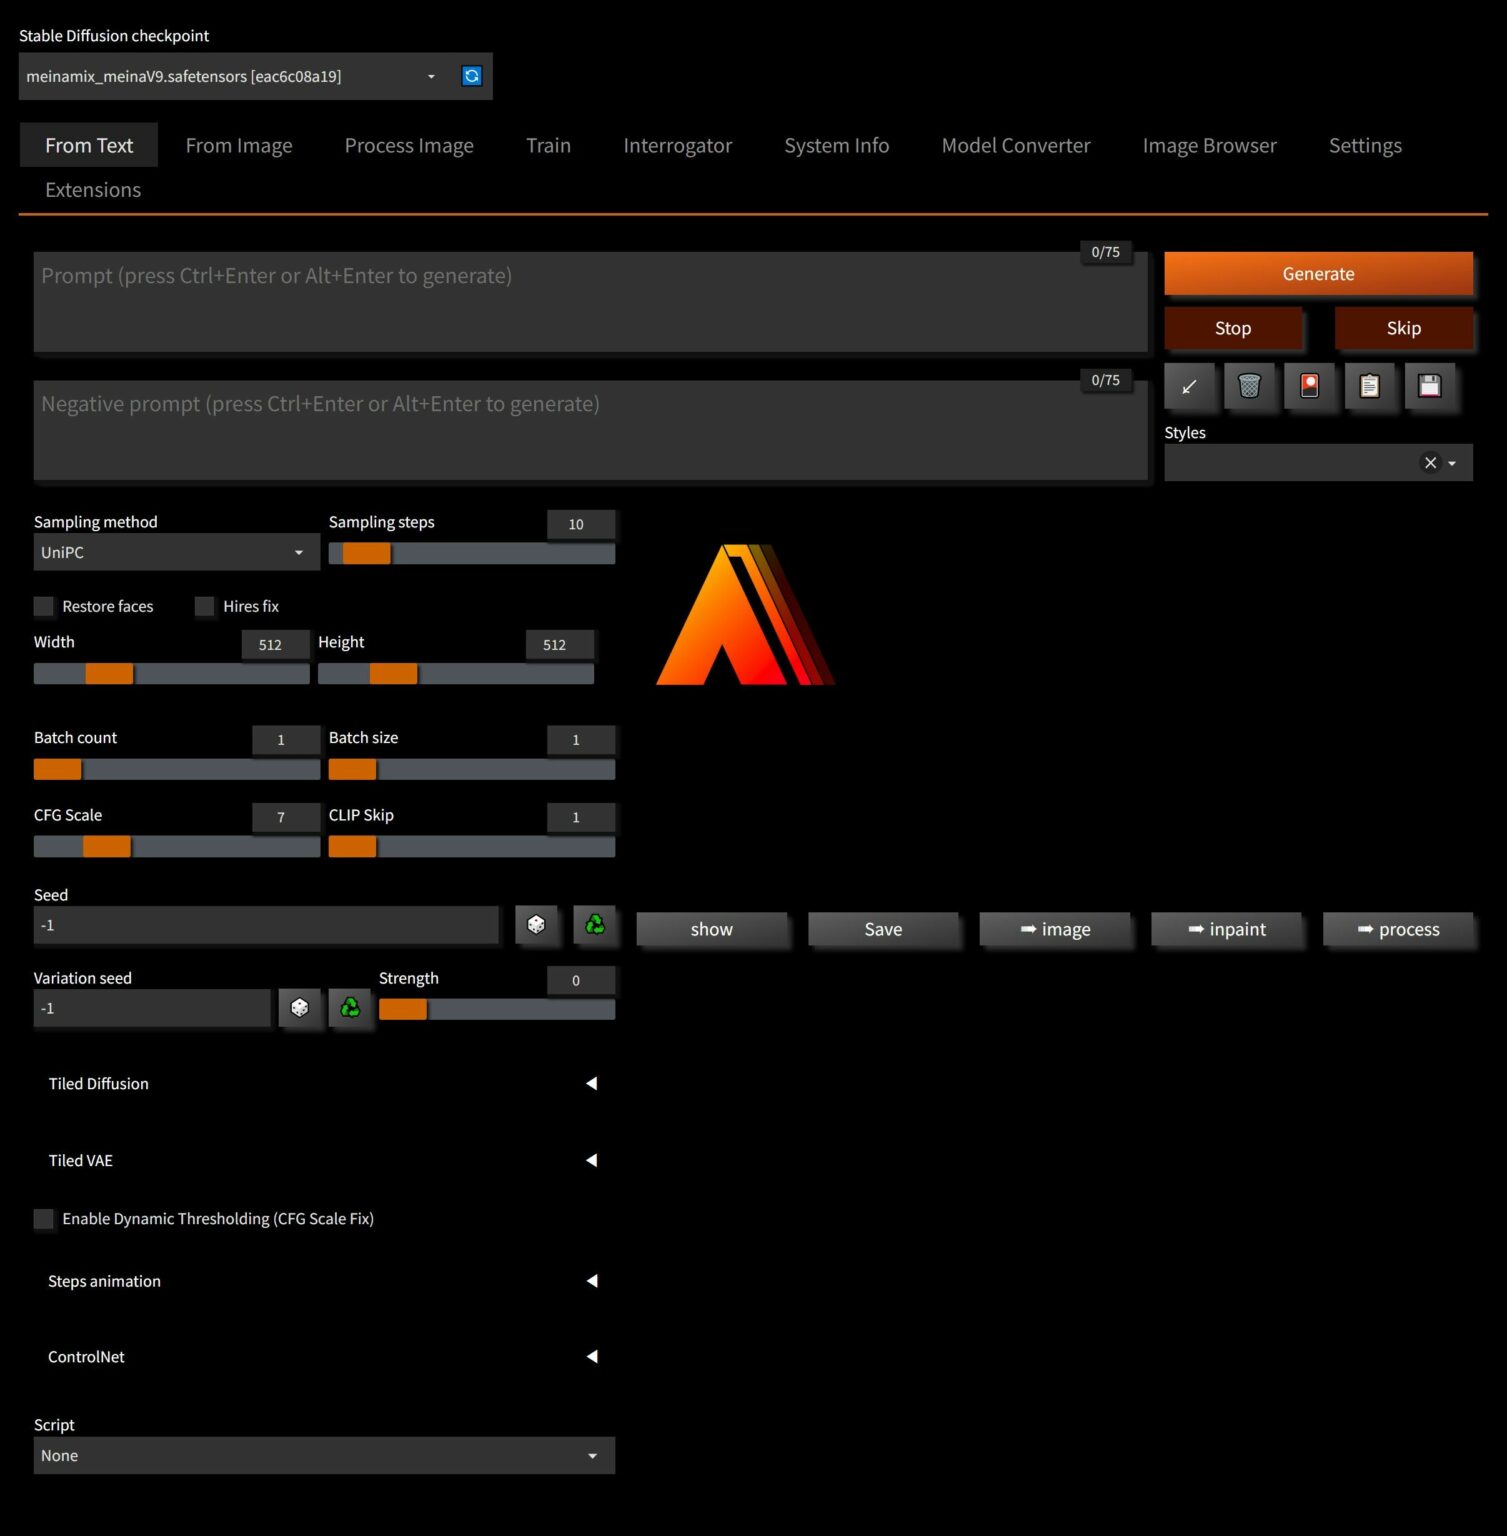Enable the Restore faces checkbox
This screenshot has height=1536, width=1507.
tap(44, 606)
